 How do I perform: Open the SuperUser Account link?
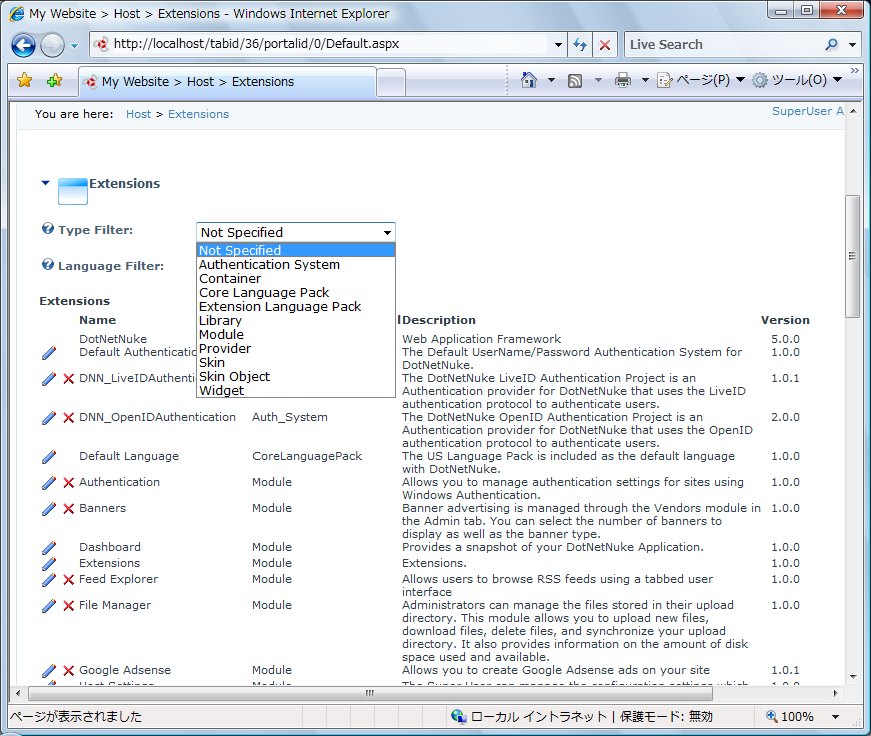pos(808,111)
